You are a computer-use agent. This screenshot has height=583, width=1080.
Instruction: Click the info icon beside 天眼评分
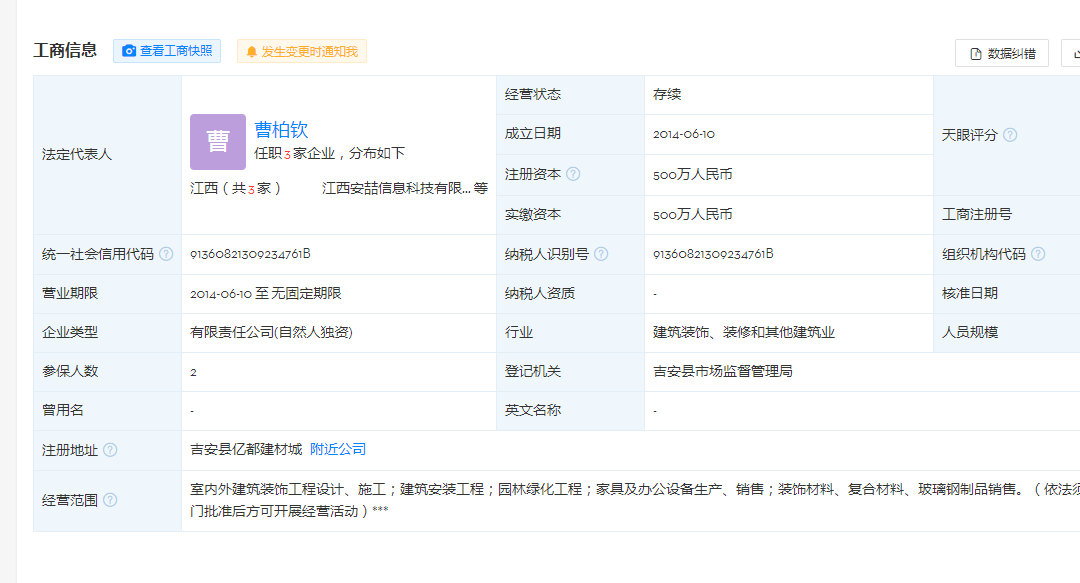point(1010,135)
